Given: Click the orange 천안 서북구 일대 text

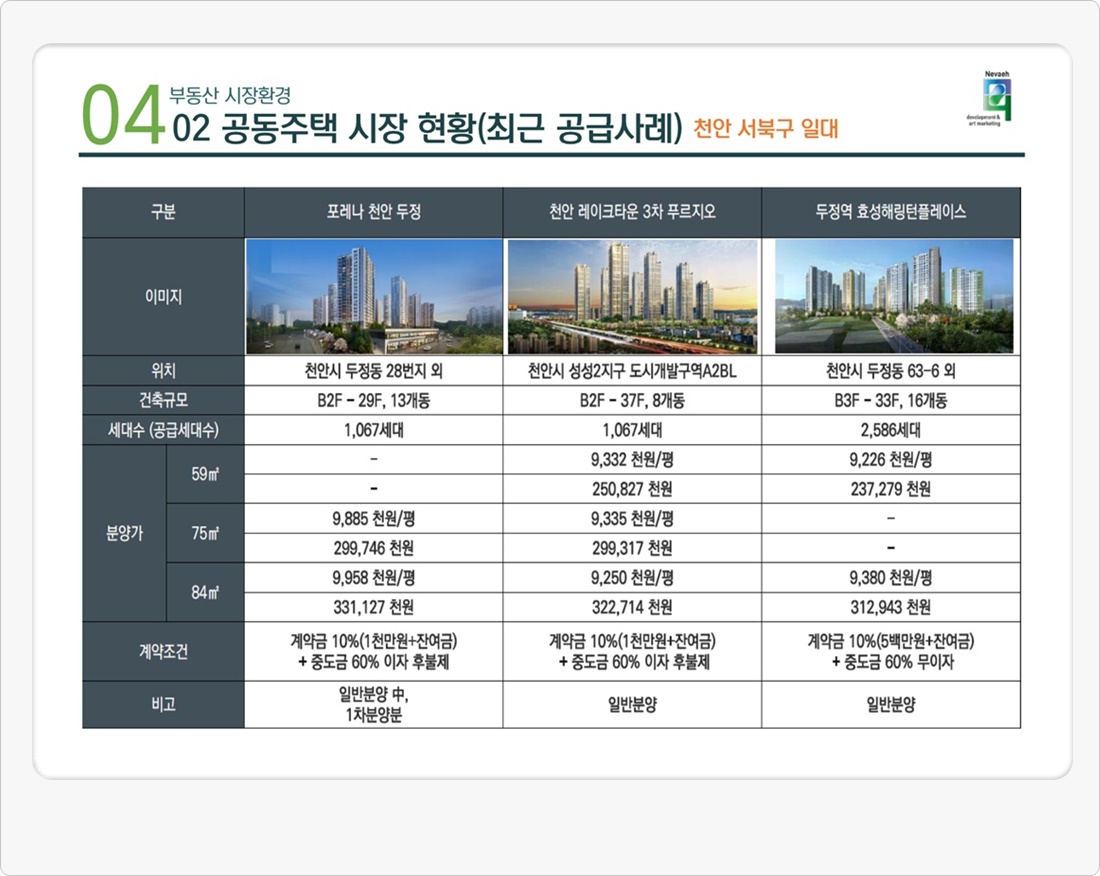Looking at the screenshot, I should pyautogui.click(x=765, y=128).
